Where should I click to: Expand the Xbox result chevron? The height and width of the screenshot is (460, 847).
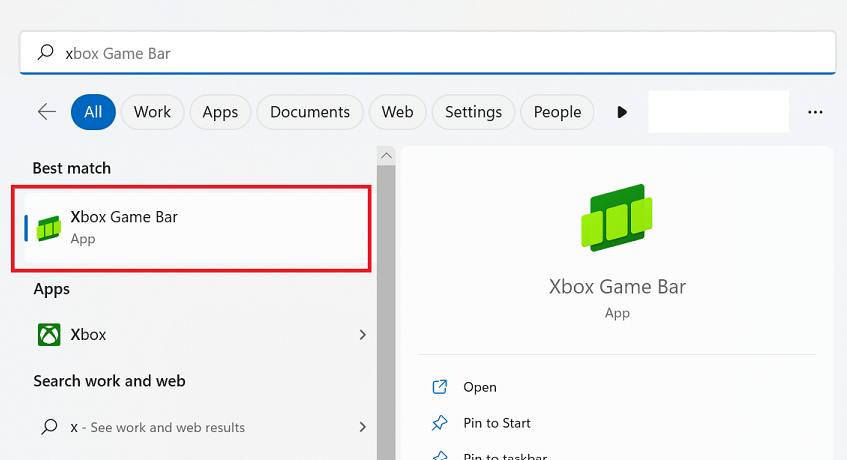[x=362, y=335]
